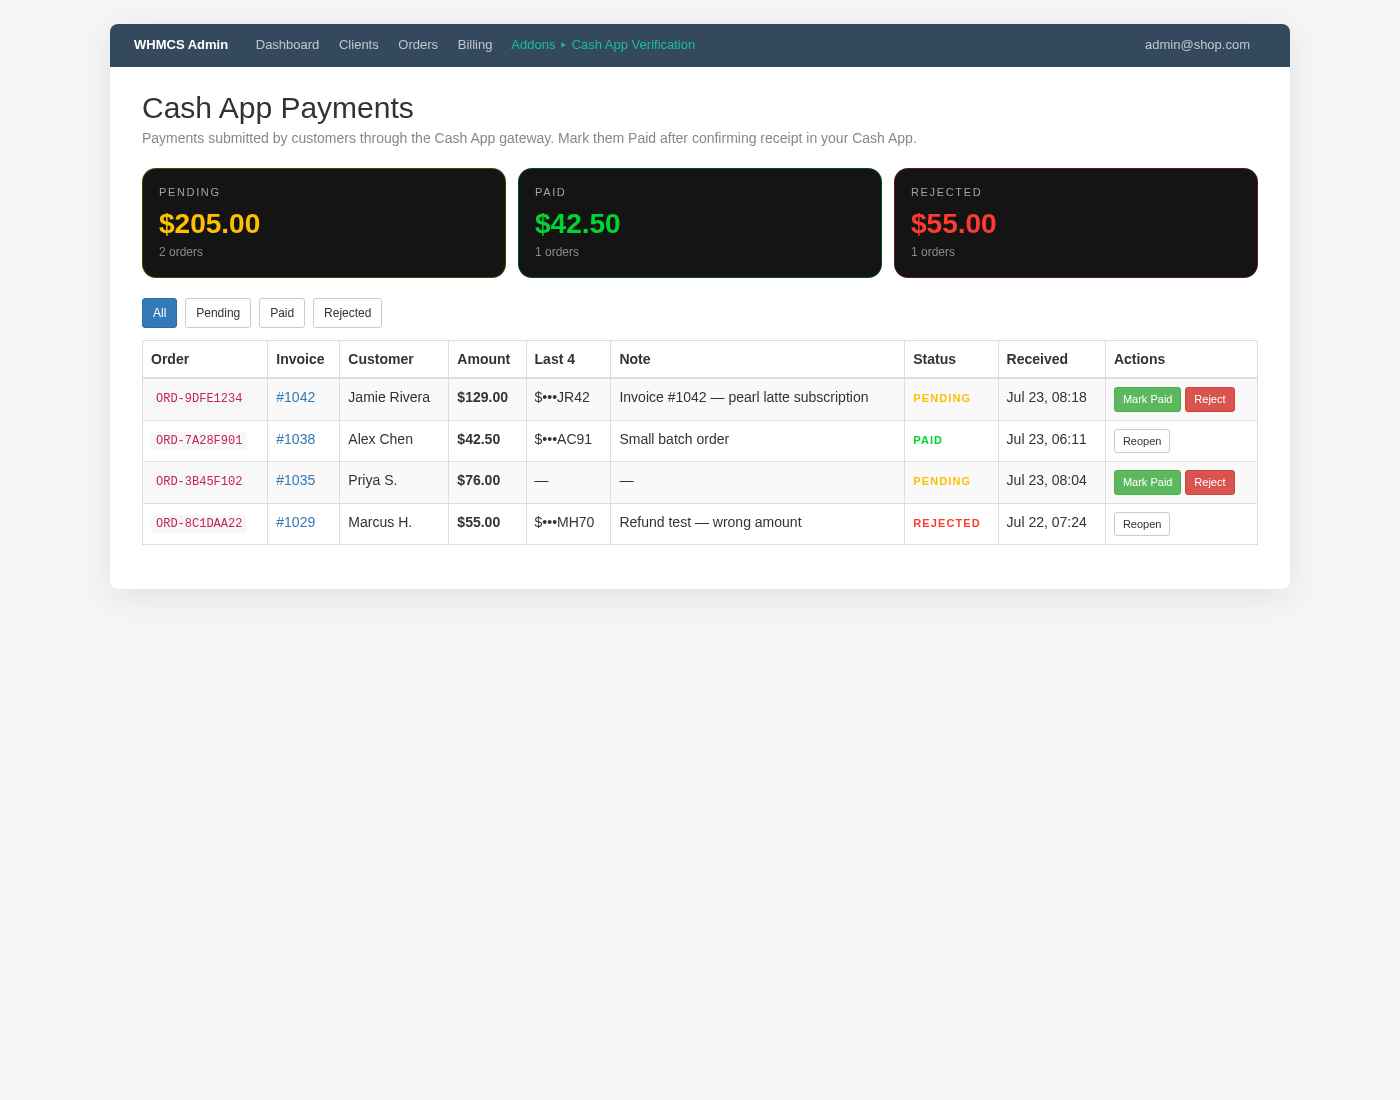Click the REJECTED status label in table
Screen dimensions: 1400x1100
(x=946, y=523)
